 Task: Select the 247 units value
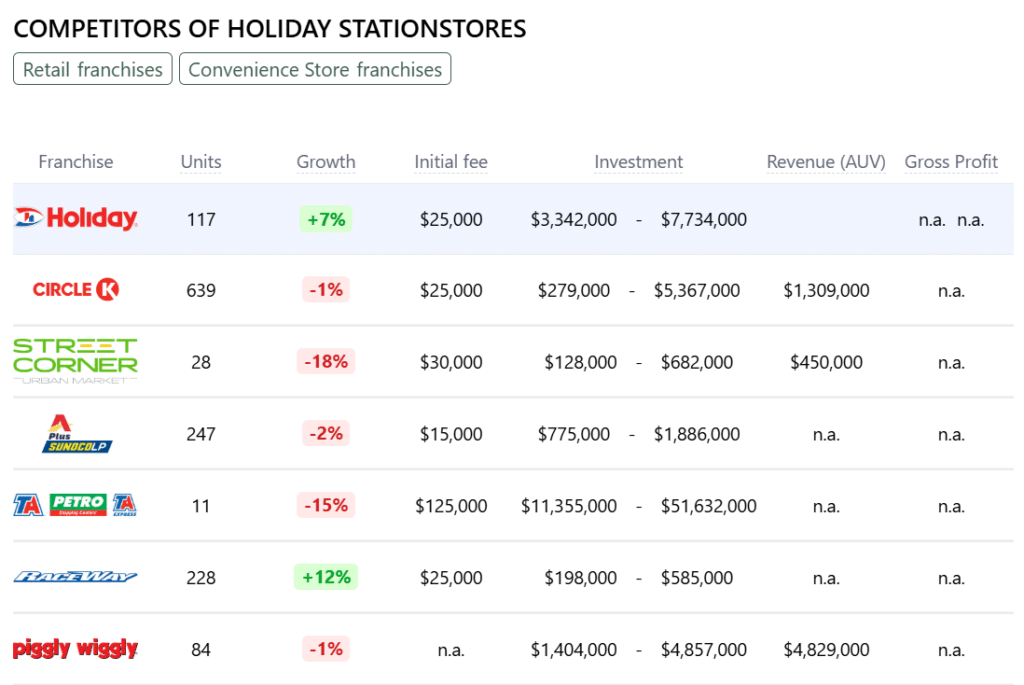(201, 434)
